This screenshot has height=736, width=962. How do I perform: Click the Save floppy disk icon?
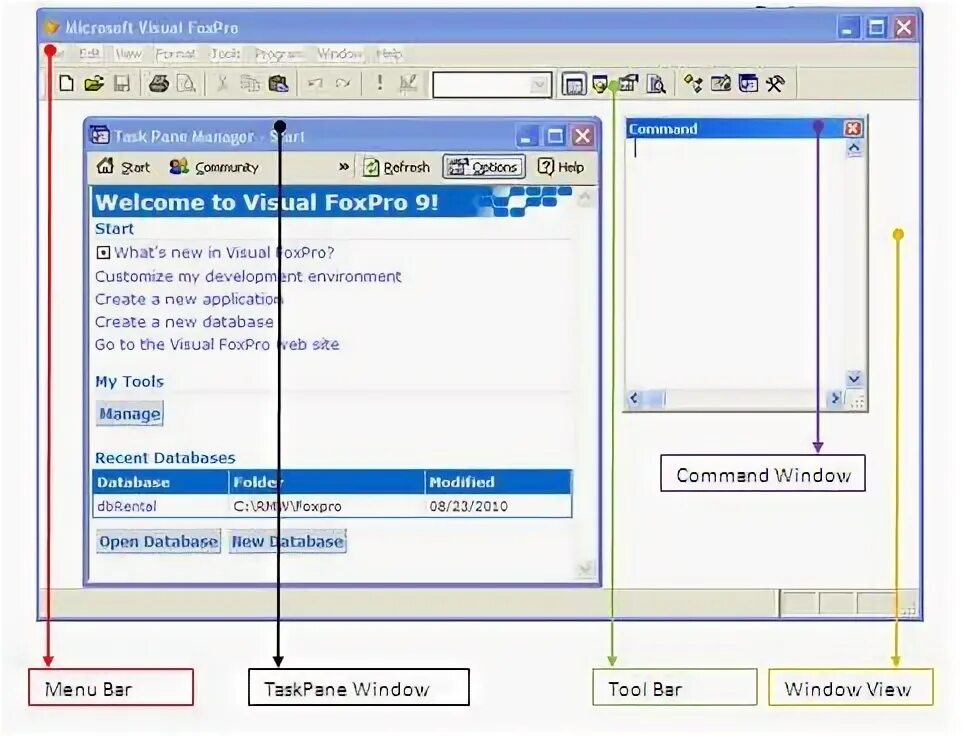(122, 83)
